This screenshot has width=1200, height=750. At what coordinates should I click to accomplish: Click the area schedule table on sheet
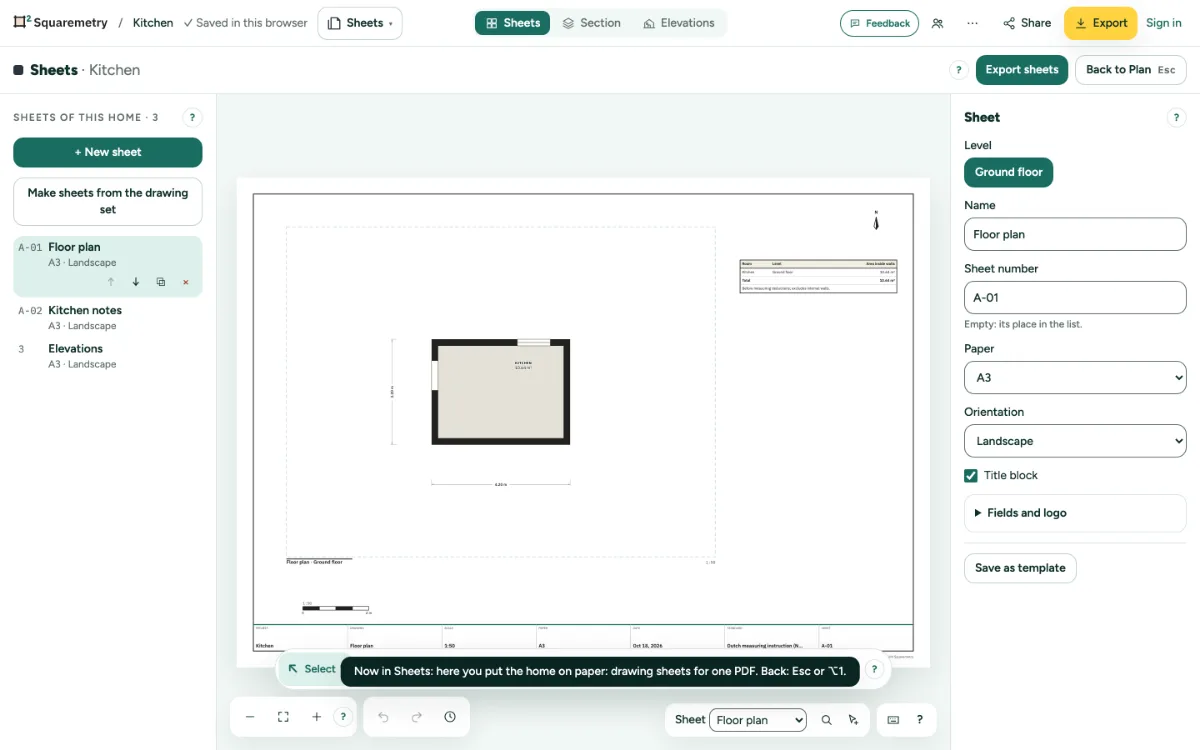818,276
